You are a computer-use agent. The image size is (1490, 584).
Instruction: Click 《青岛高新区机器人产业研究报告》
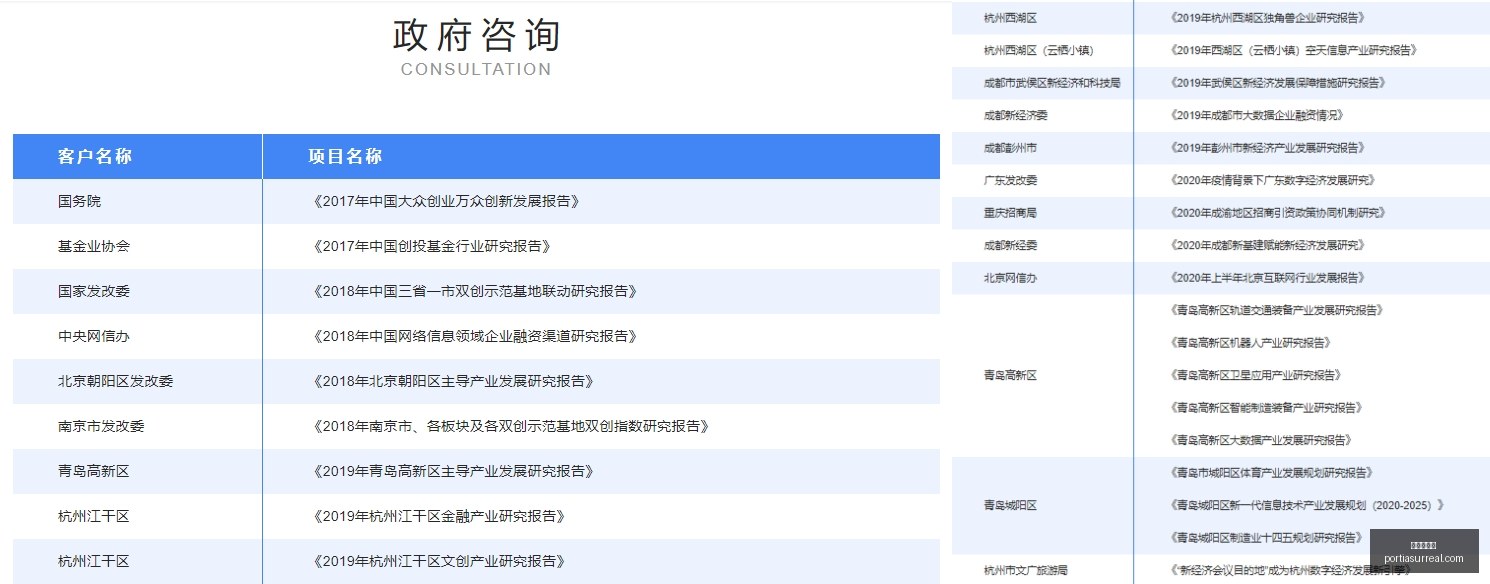tap(1250, 343)
